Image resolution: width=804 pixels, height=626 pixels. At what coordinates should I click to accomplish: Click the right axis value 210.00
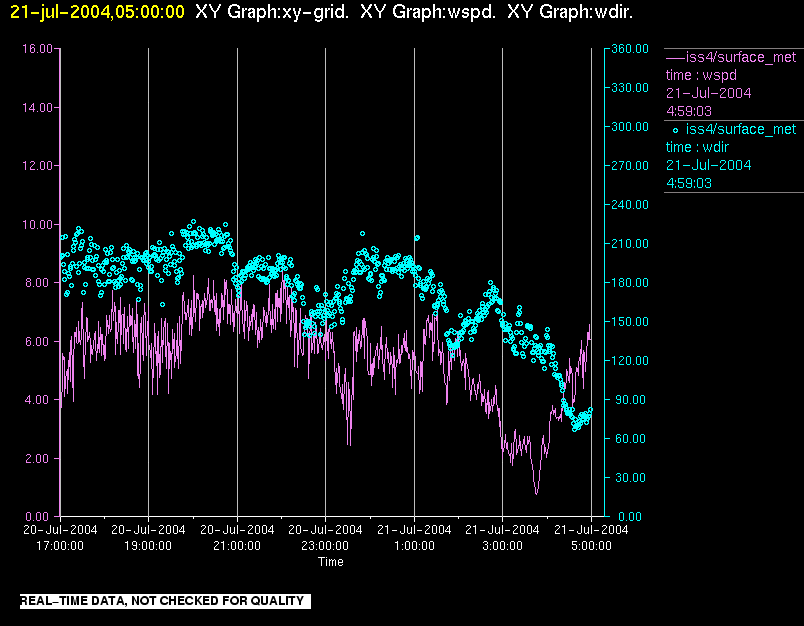pyautogui.click(x=630, y=244)
